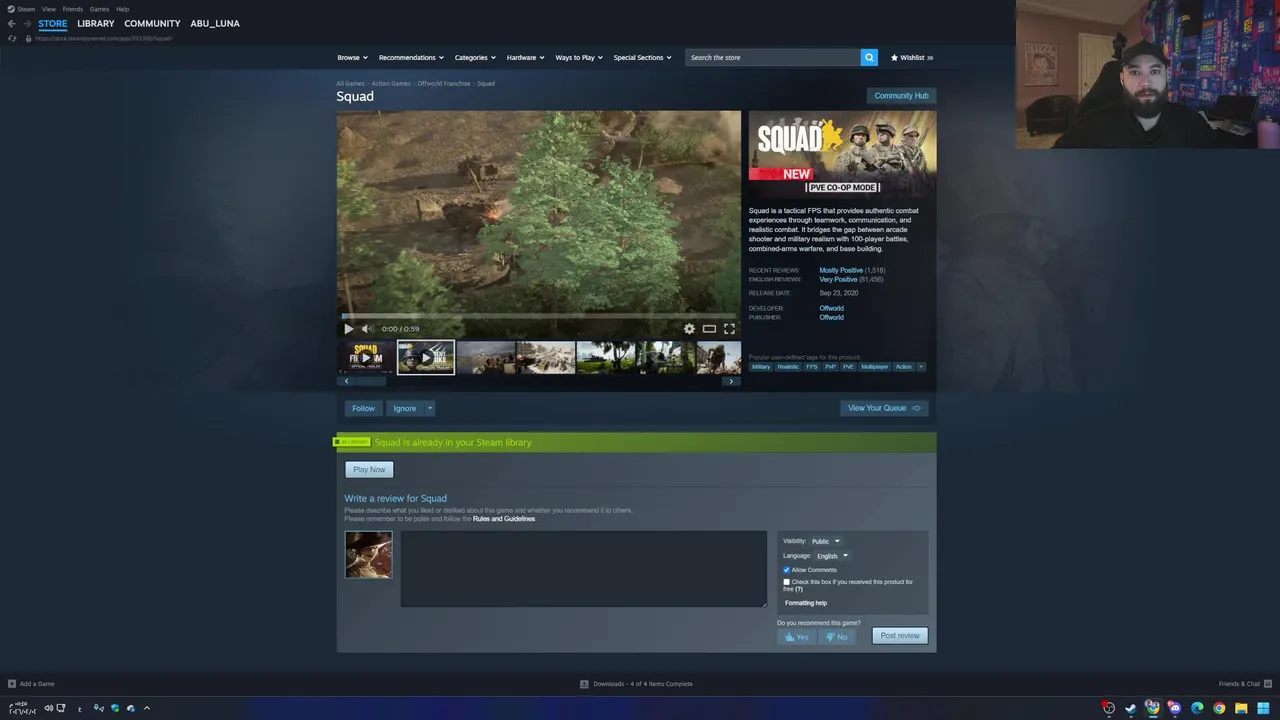
Task: Click the thumbs-up Yes recommendation button
Action: 797,636
